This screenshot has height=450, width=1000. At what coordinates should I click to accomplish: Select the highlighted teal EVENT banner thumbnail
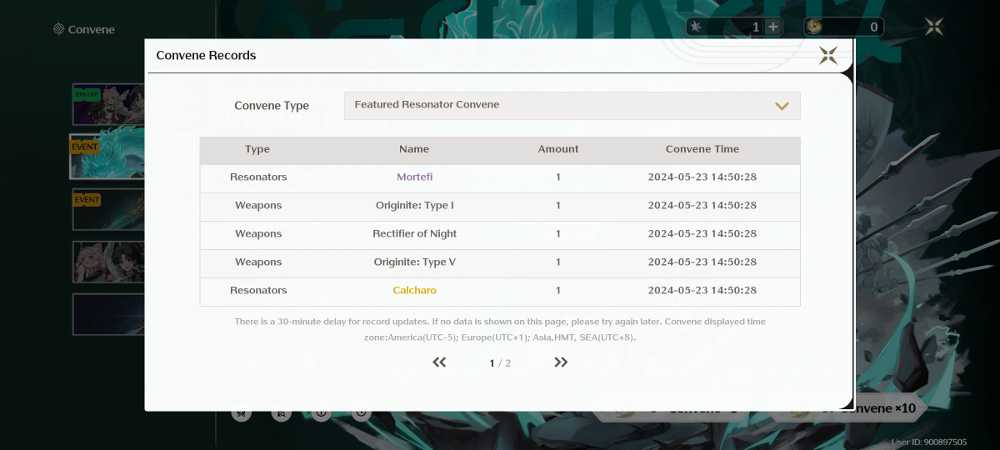tap(107, 157)
